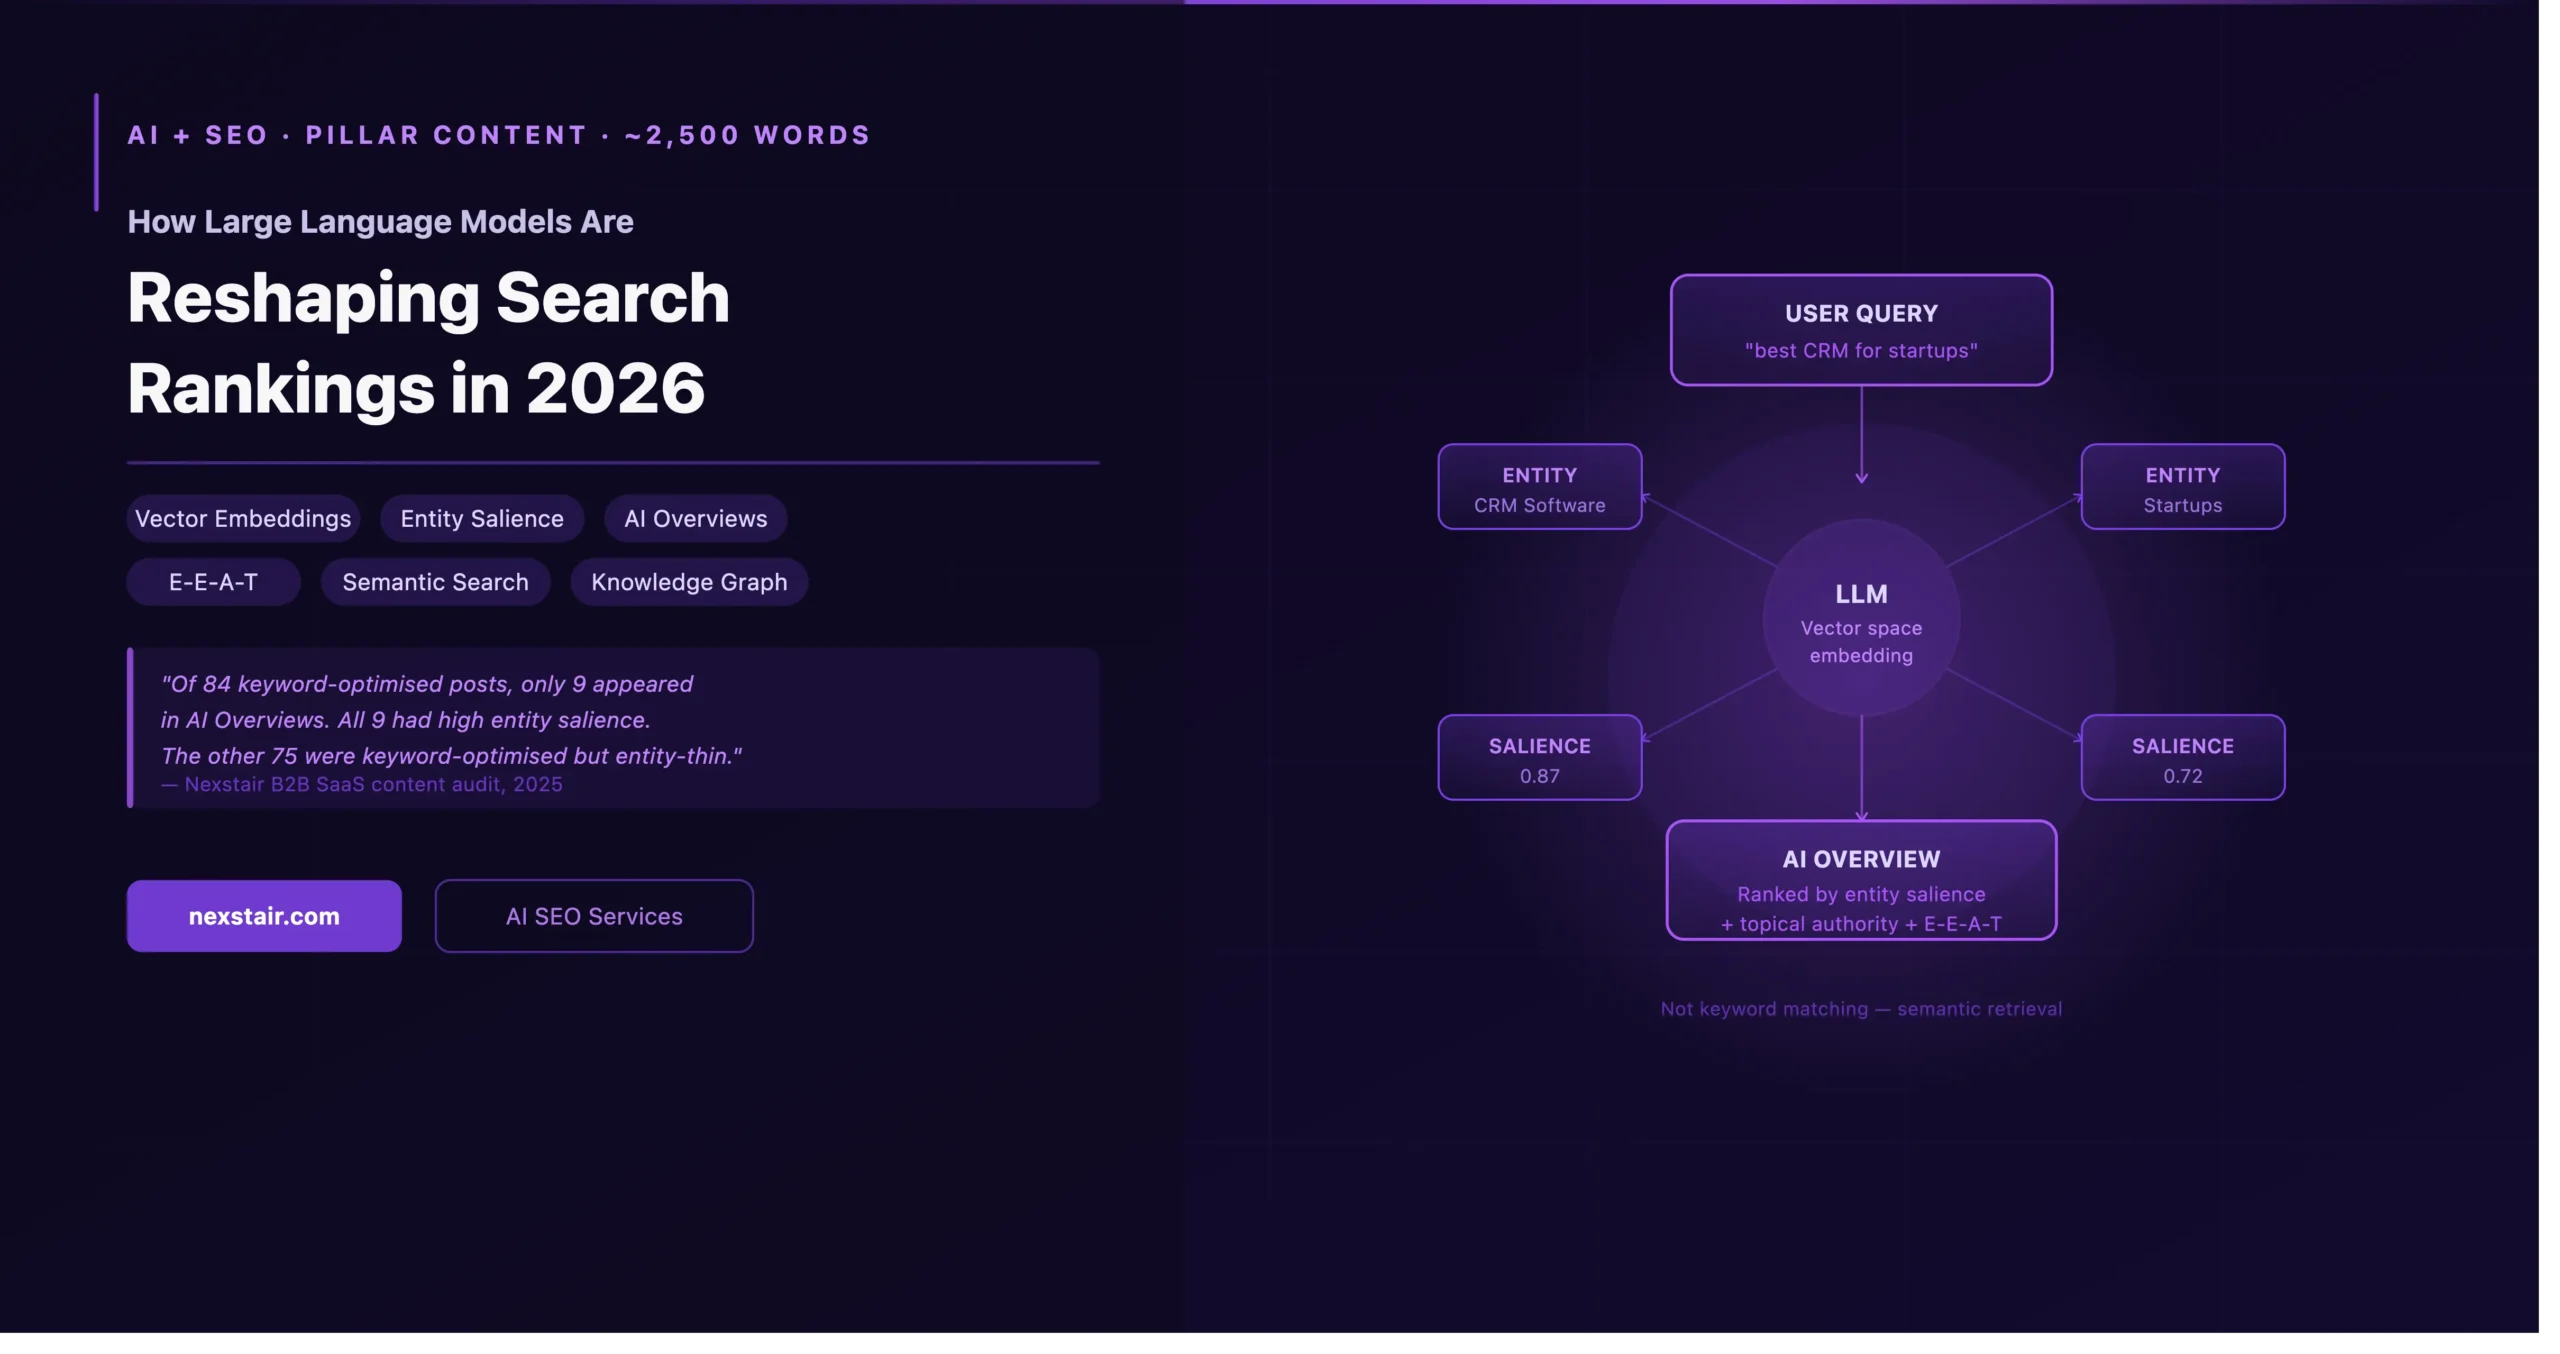
Task: Click the central LLM circle
Action: click(x=1861, y=618)
